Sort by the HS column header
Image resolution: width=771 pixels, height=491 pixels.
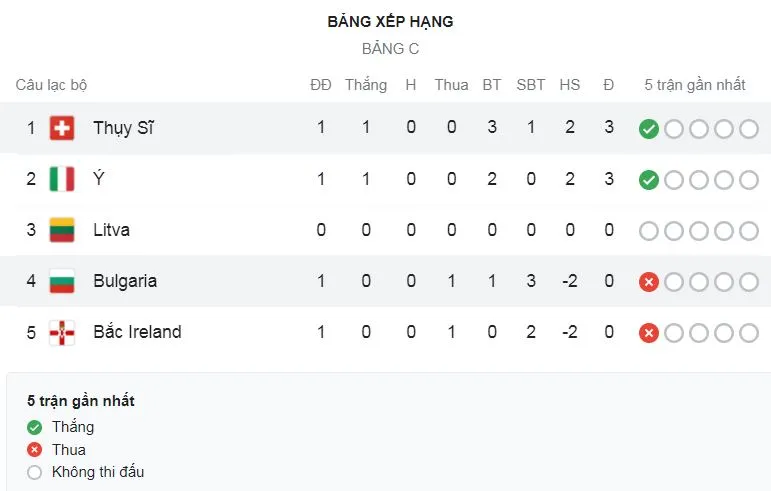[570, 85]
